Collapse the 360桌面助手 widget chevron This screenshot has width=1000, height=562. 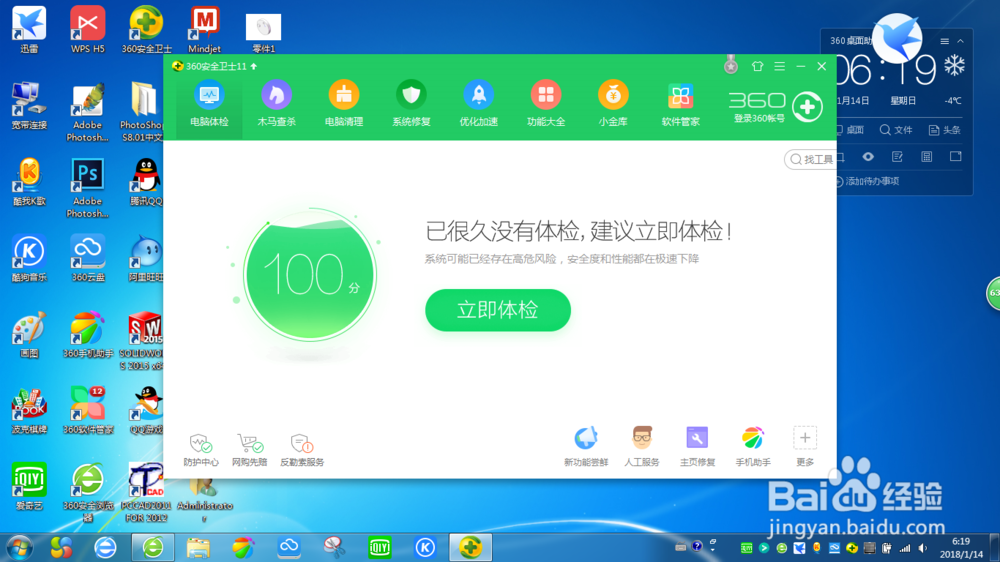(x=960, y=41)
